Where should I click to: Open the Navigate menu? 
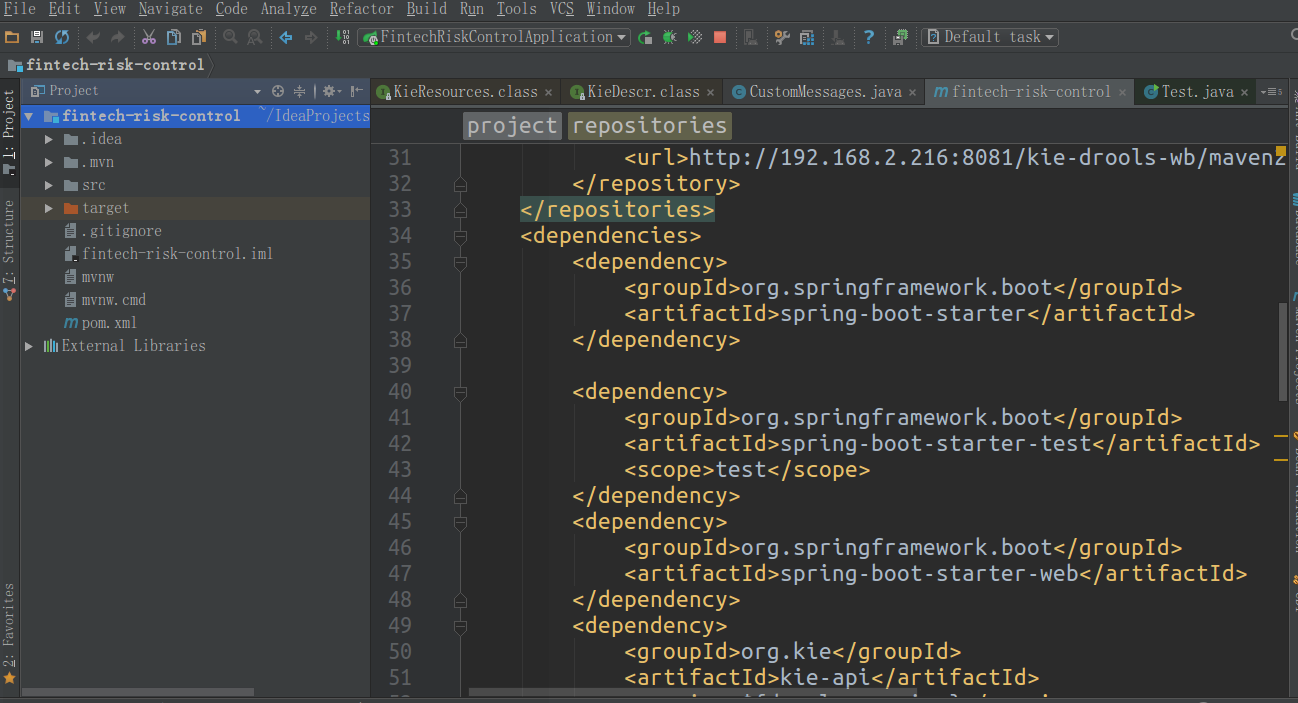click(170, 9)
